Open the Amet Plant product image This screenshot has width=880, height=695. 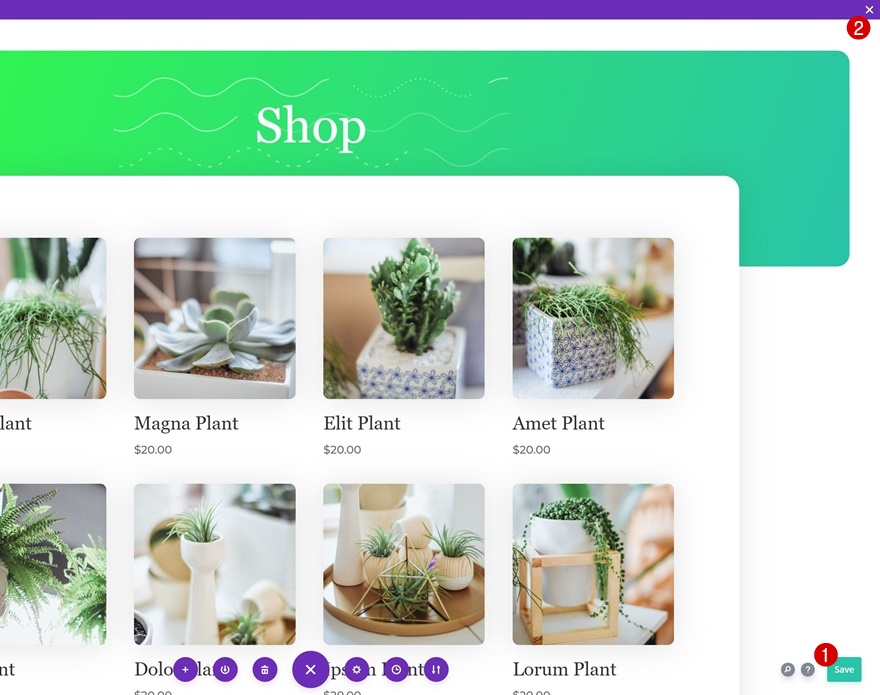tap(593, 318)
